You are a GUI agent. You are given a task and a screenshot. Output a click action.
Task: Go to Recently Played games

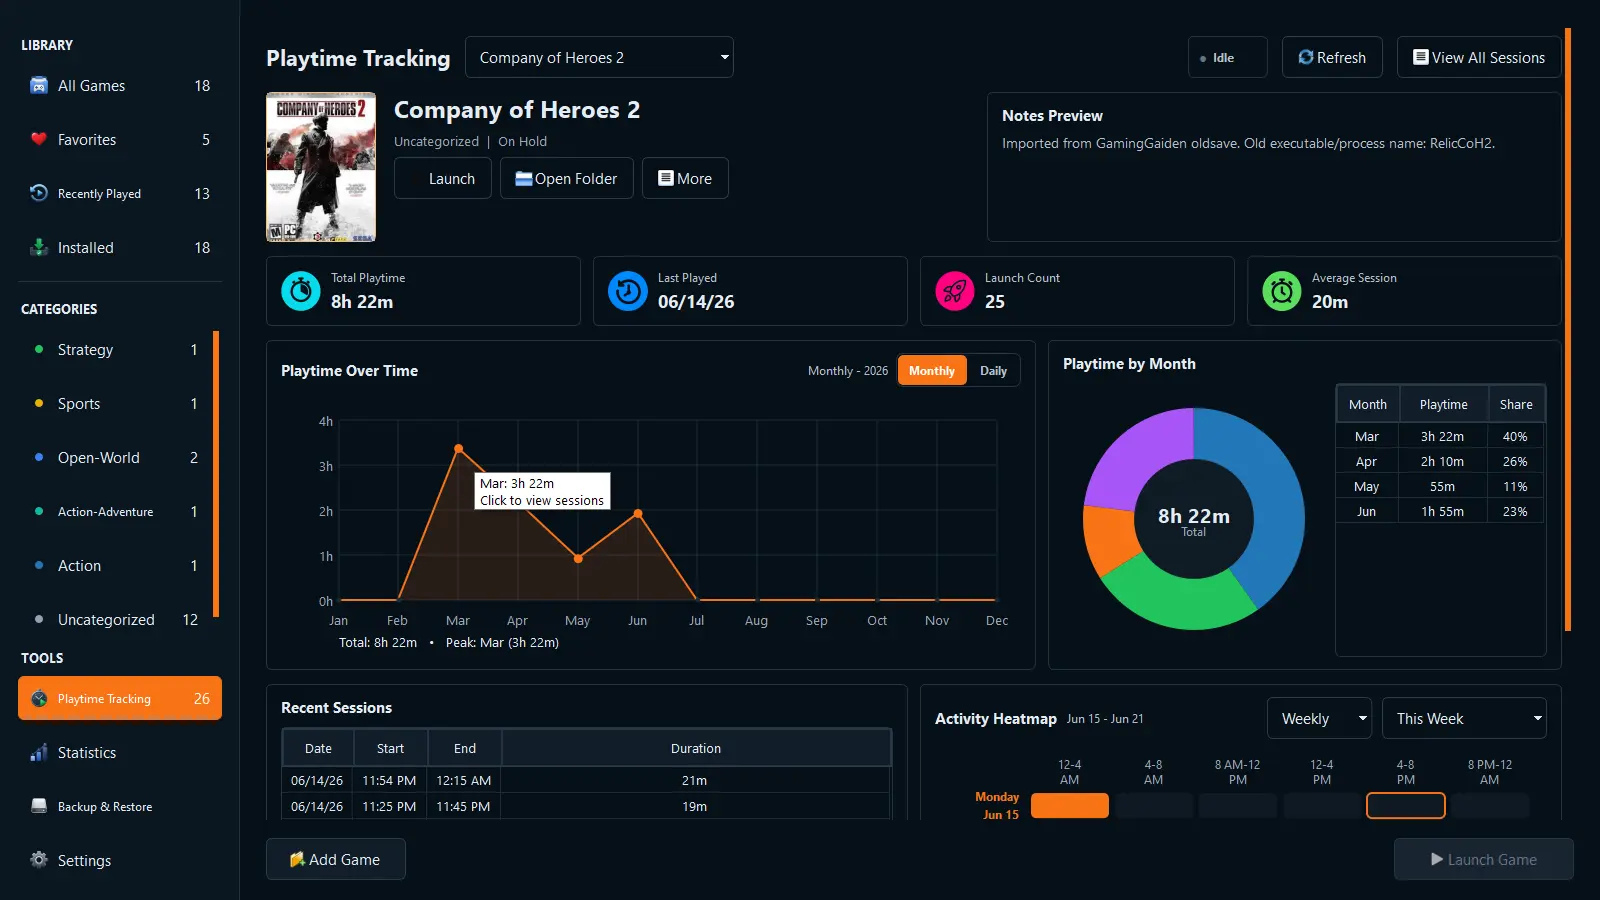point(120,194)
